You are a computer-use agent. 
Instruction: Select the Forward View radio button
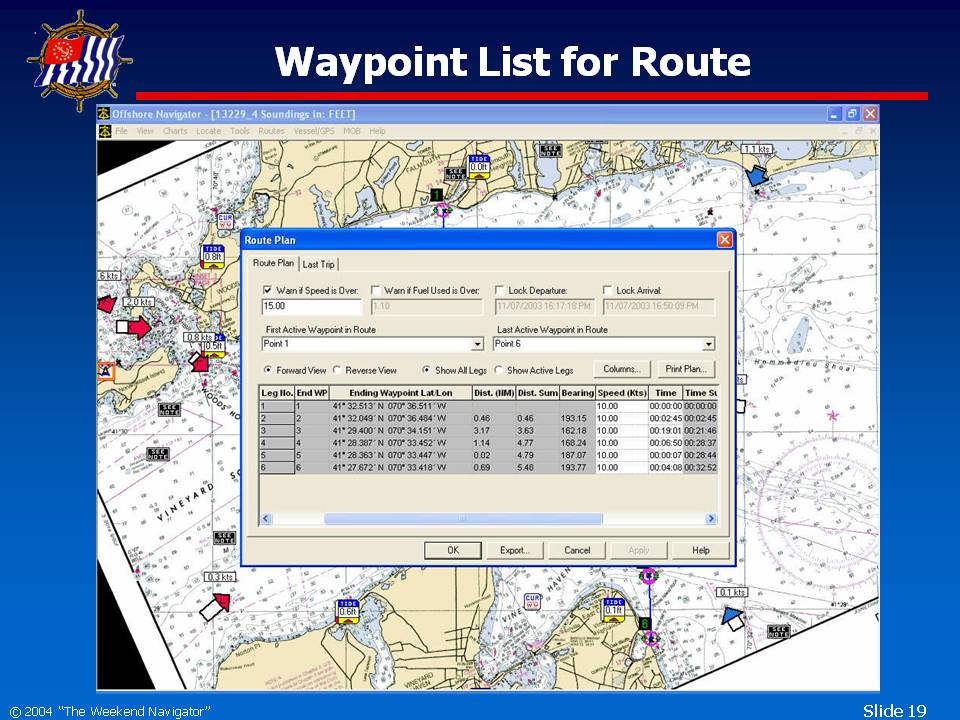click(x=268, y=370)
